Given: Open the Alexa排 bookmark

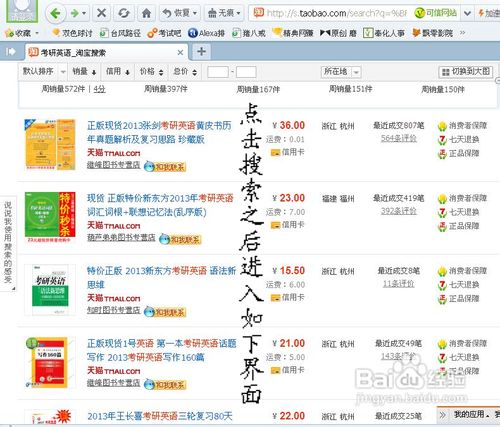Looking at the screenshot, I should point(206,33).
